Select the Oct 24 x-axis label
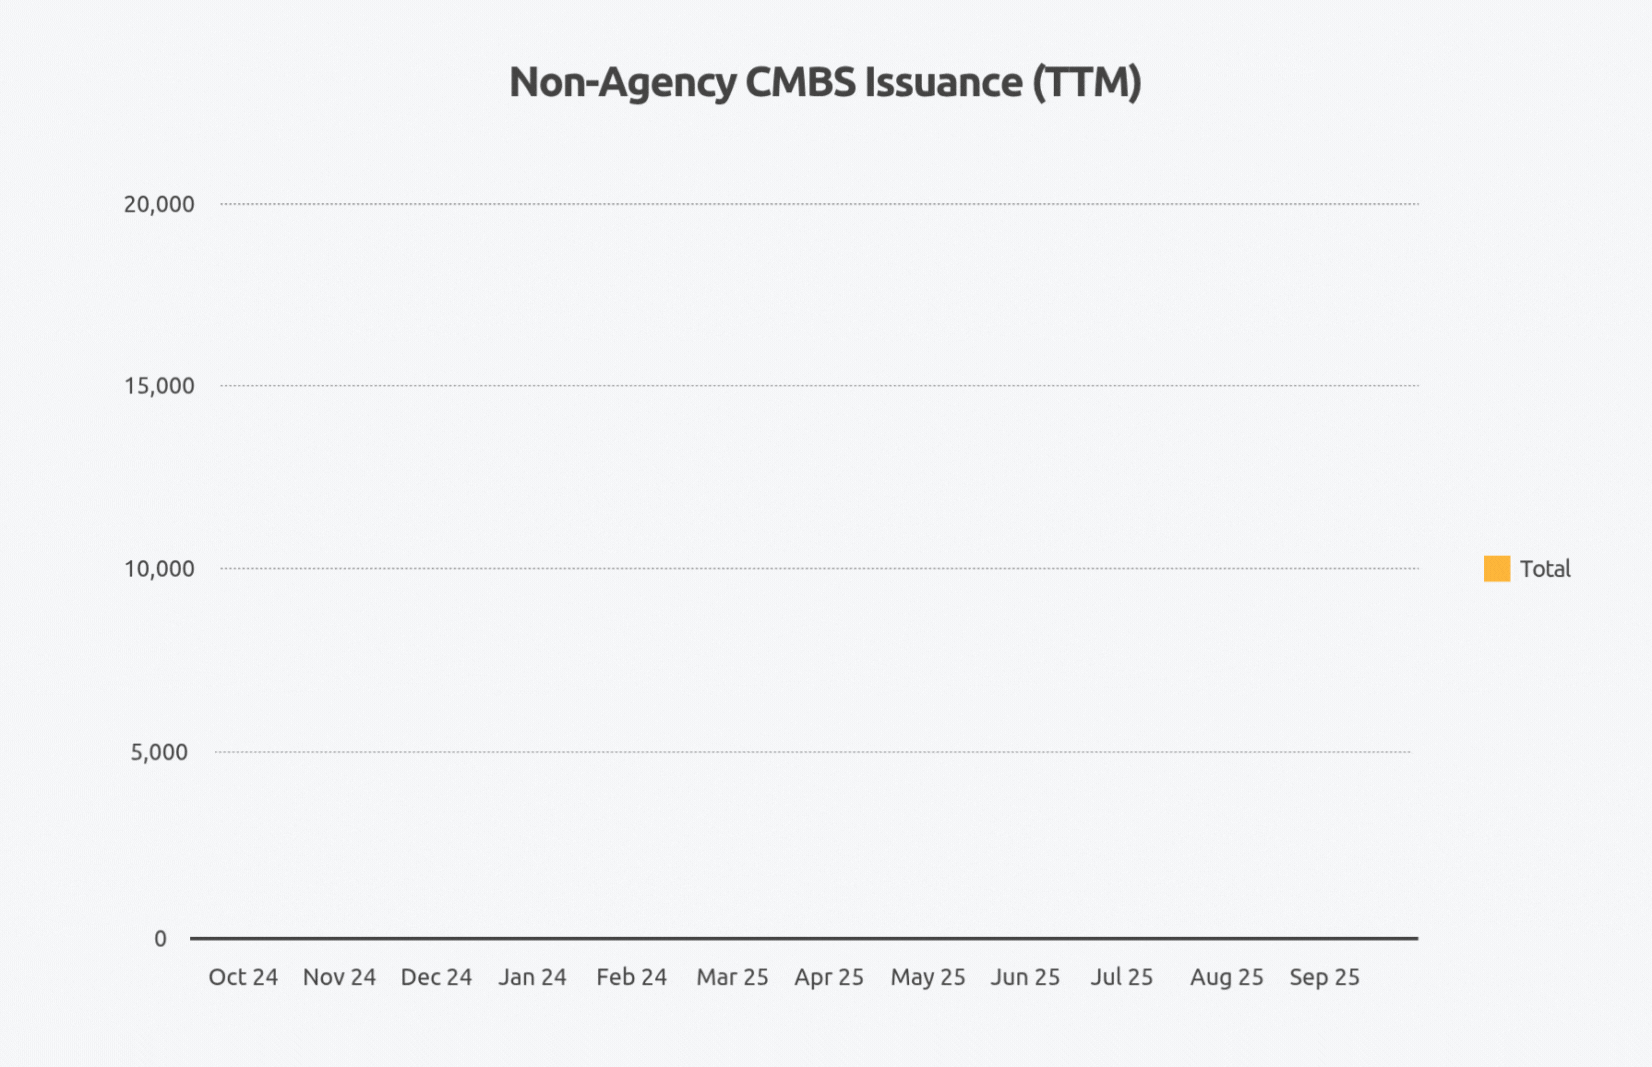 (243, 977)
